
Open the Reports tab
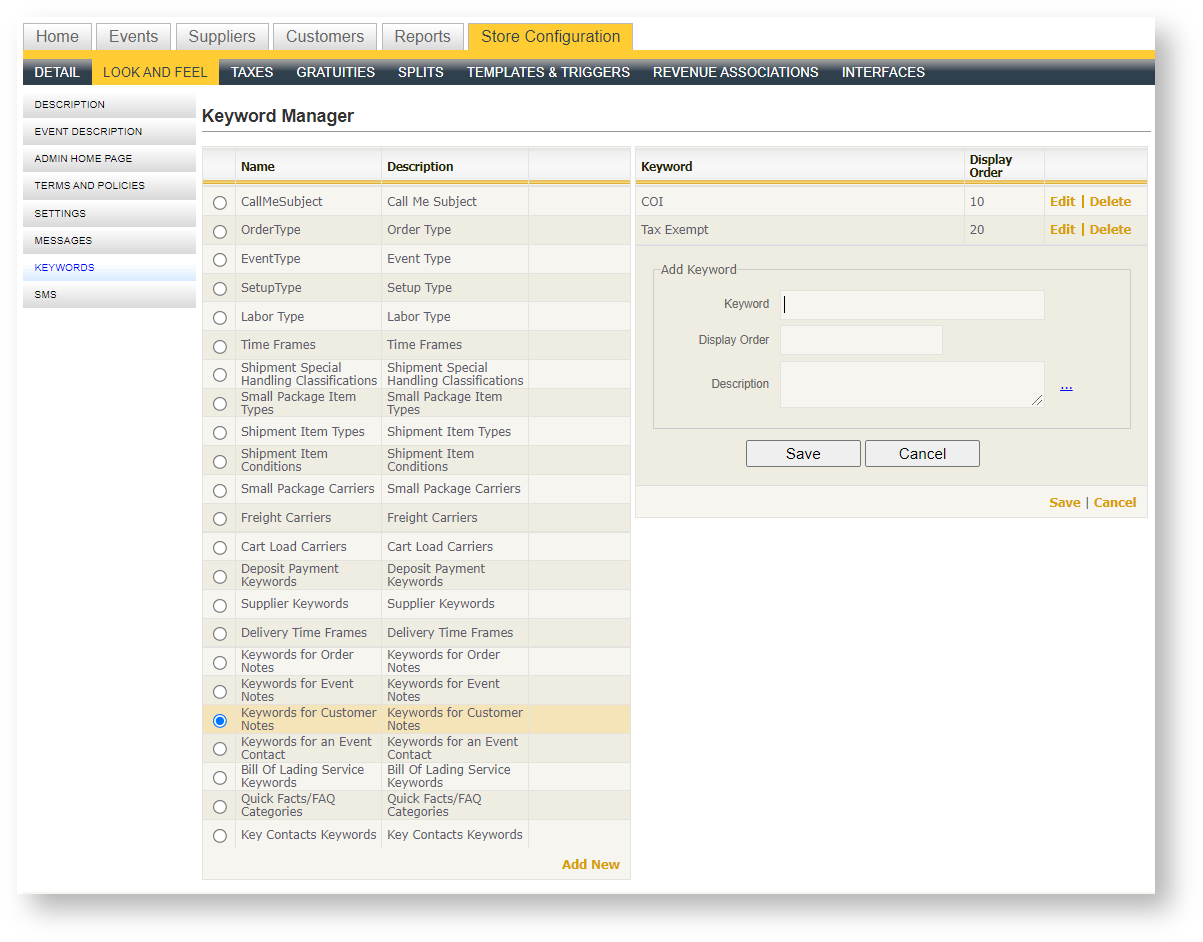coord(422,37)
